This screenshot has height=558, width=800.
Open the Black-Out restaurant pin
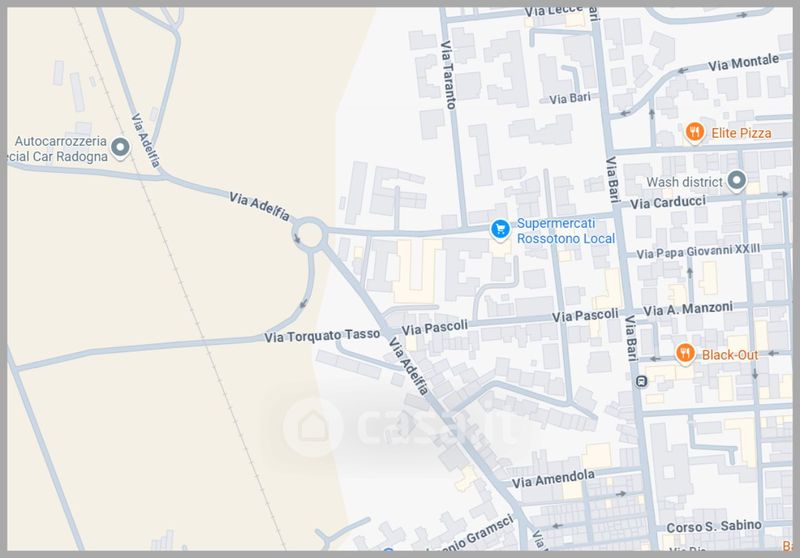[x=685, y=353]
